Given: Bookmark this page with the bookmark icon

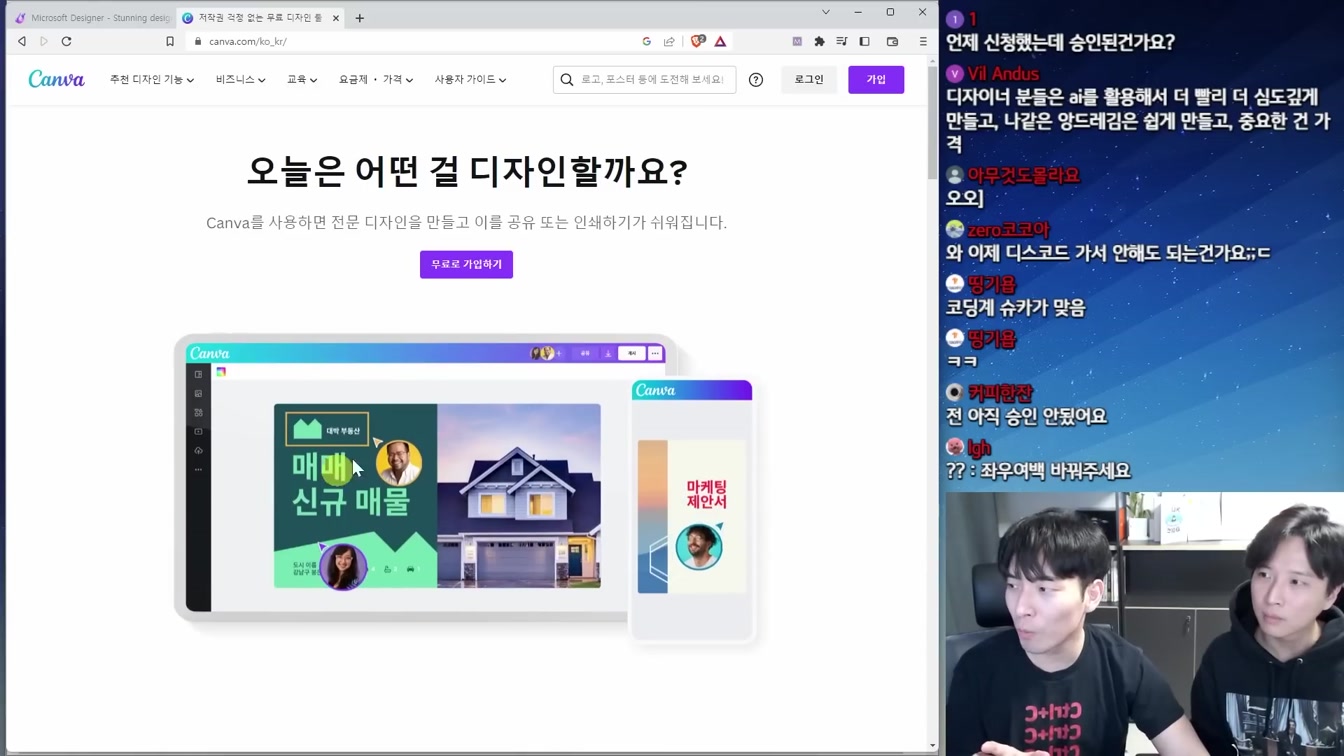Looking at the screenshot, I should point(170,41).
